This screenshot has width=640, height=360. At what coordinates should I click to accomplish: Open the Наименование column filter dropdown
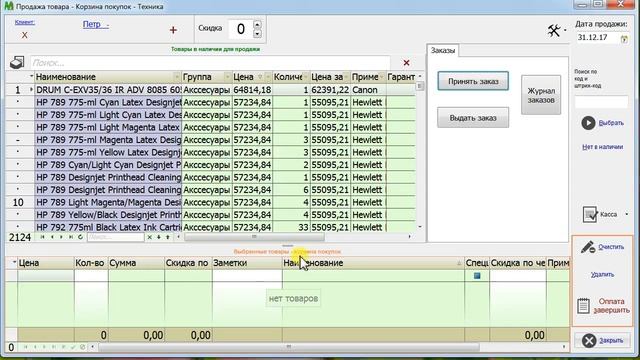[177, 77]
